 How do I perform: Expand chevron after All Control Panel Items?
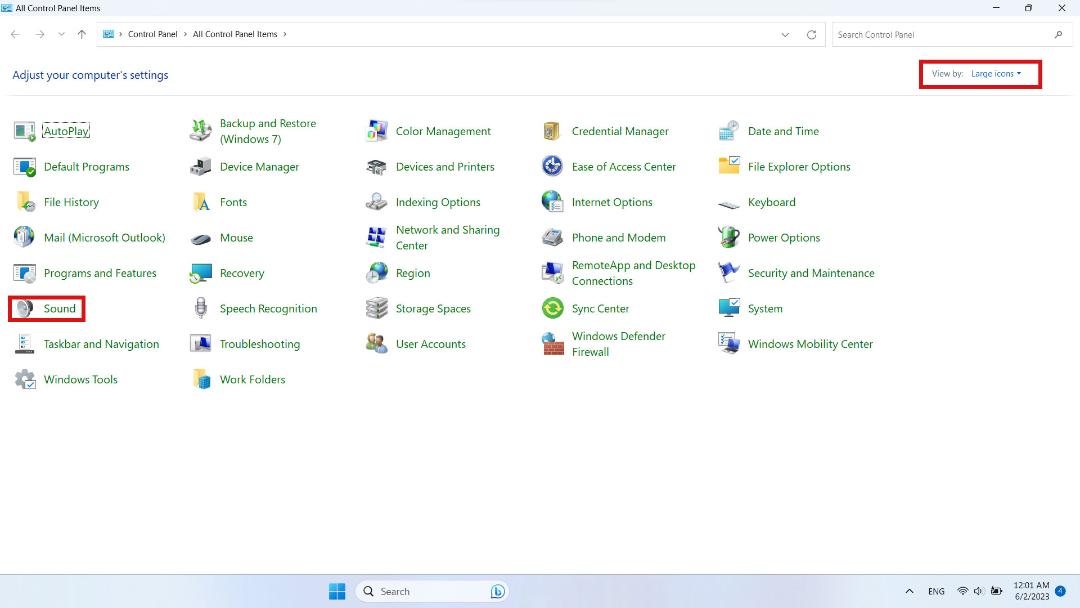284,34
